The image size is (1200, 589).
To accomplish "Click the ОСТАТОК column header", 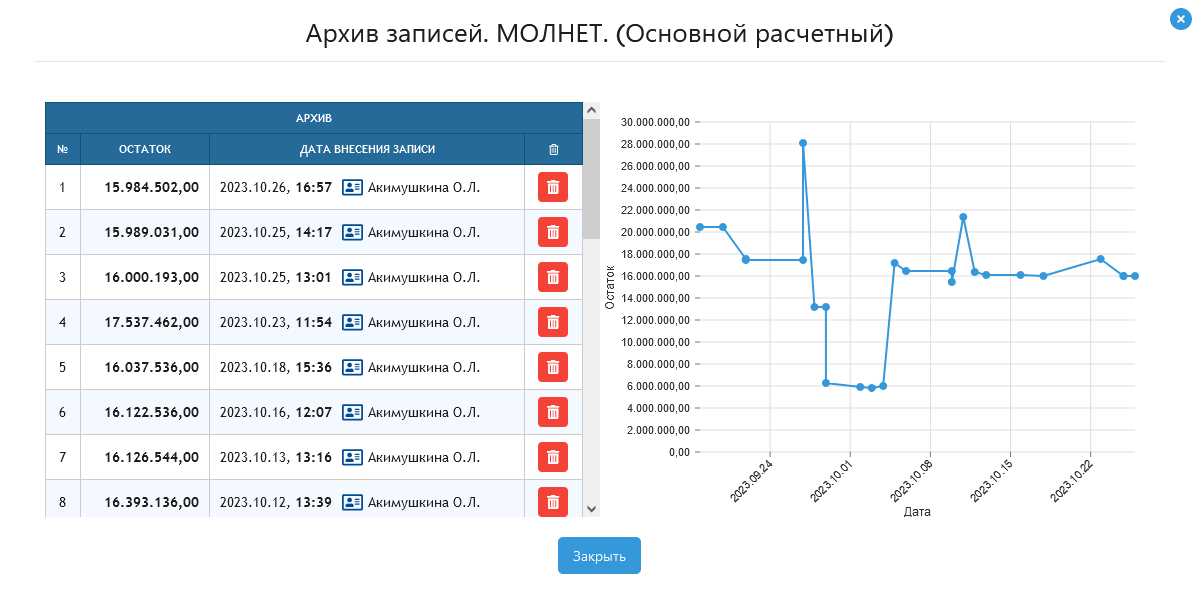I will click(x=145, y=149).
